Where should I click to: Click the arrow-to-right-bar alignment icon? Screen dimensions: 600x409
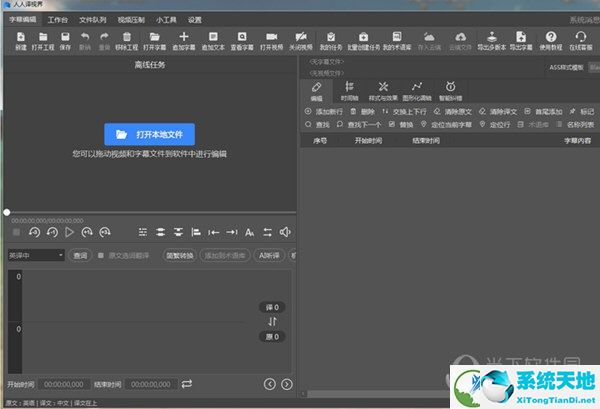point(232,232)
